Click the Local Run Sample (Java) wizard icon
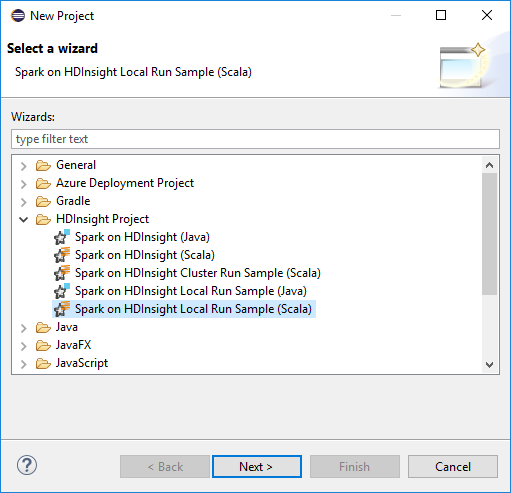Screen dimensions: 511x493 [62, 291]
